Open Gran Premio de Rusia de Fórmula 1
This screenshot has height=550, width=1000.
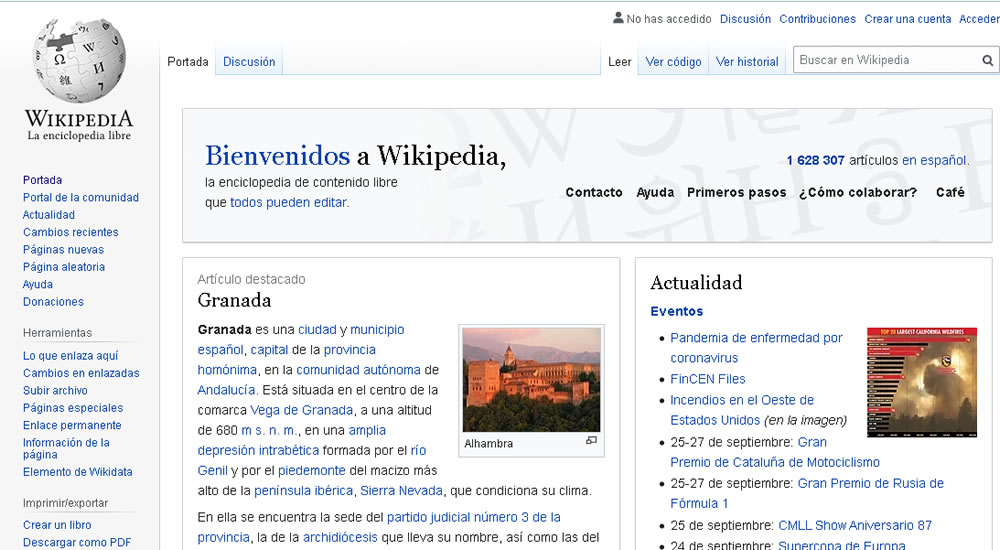pos(807,493)
